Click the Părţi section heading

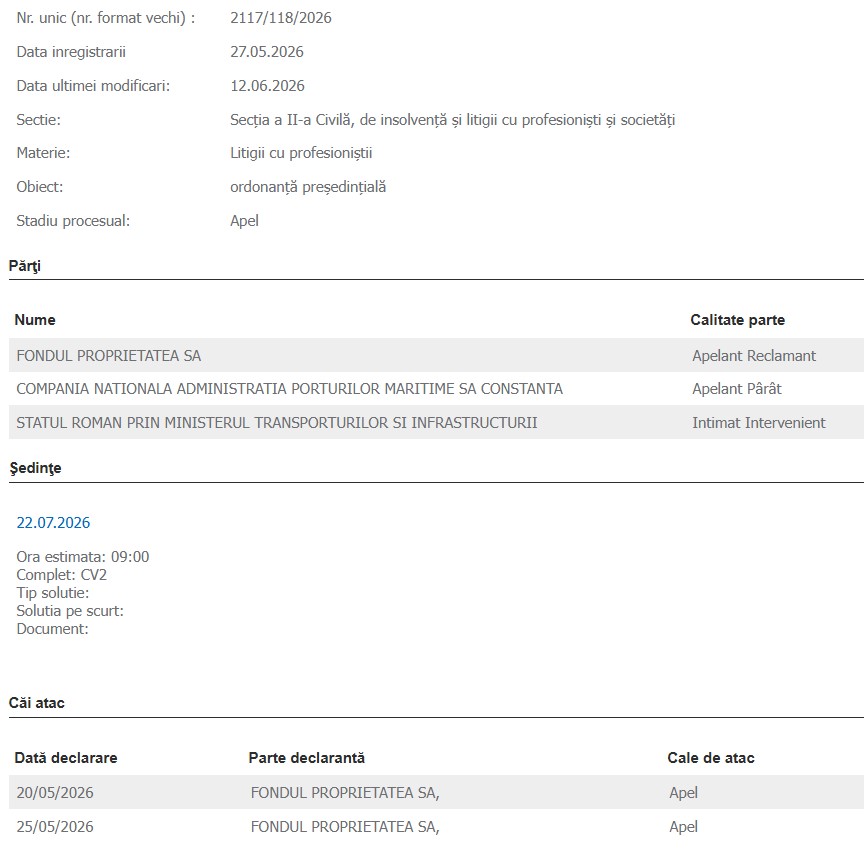(x=25, y=266)
